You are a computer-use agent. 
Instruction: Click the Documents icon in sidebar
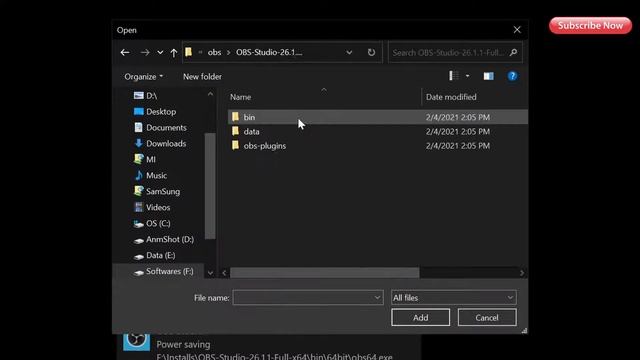pos(139,127)
